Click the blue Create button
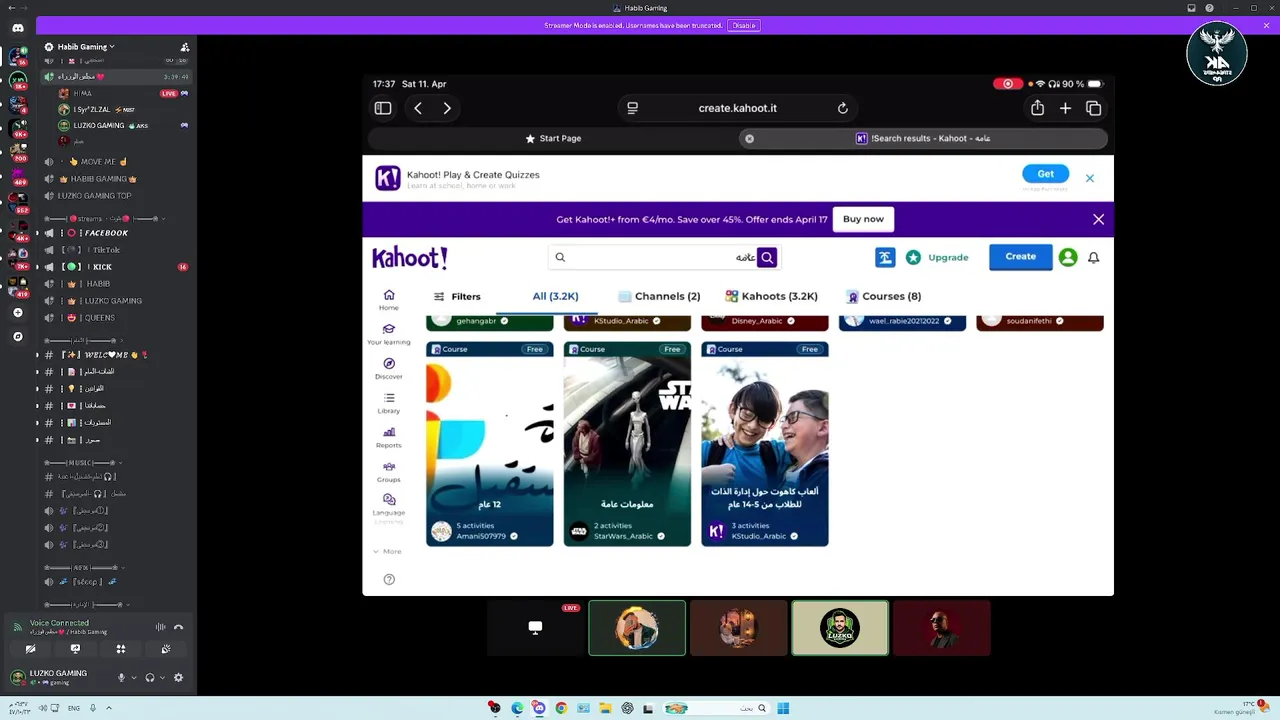 pos(1021,257)
